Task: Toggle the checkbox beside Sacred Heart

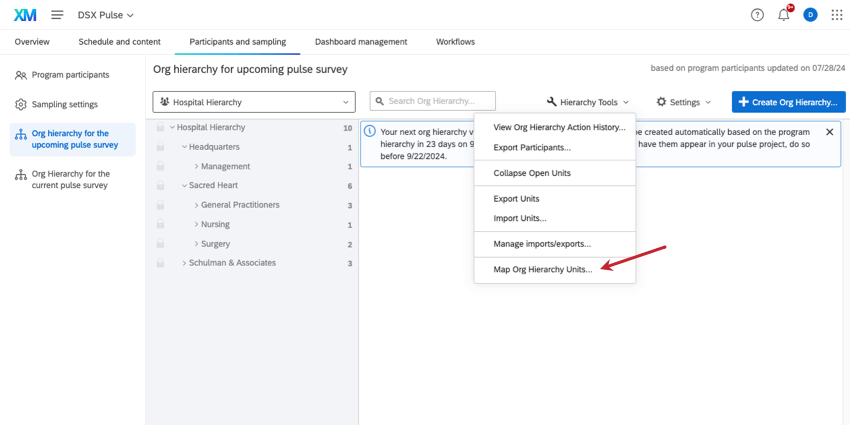Action: point(160,186)
